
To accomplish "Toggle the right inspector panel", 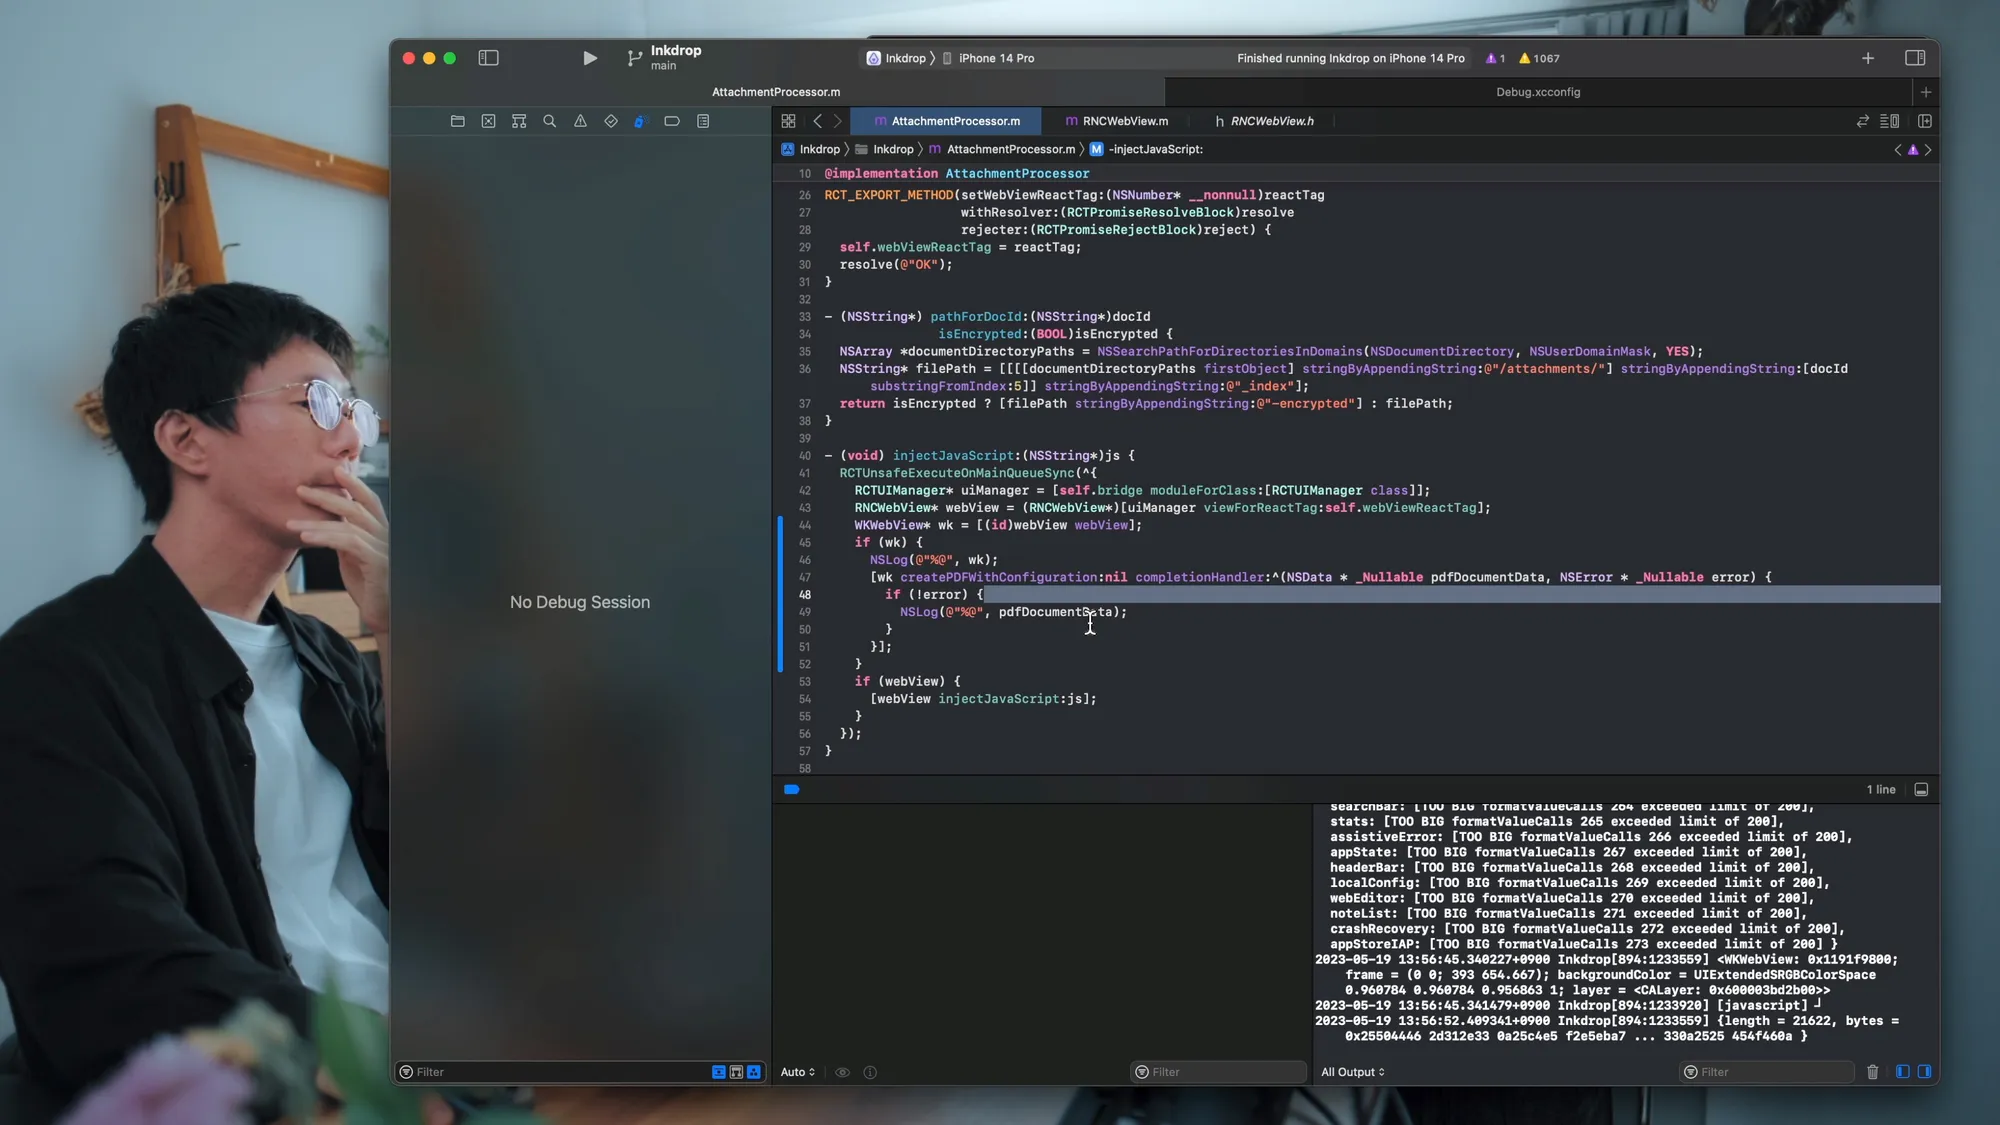I will pyautogui.click(x=1914, y=58).
